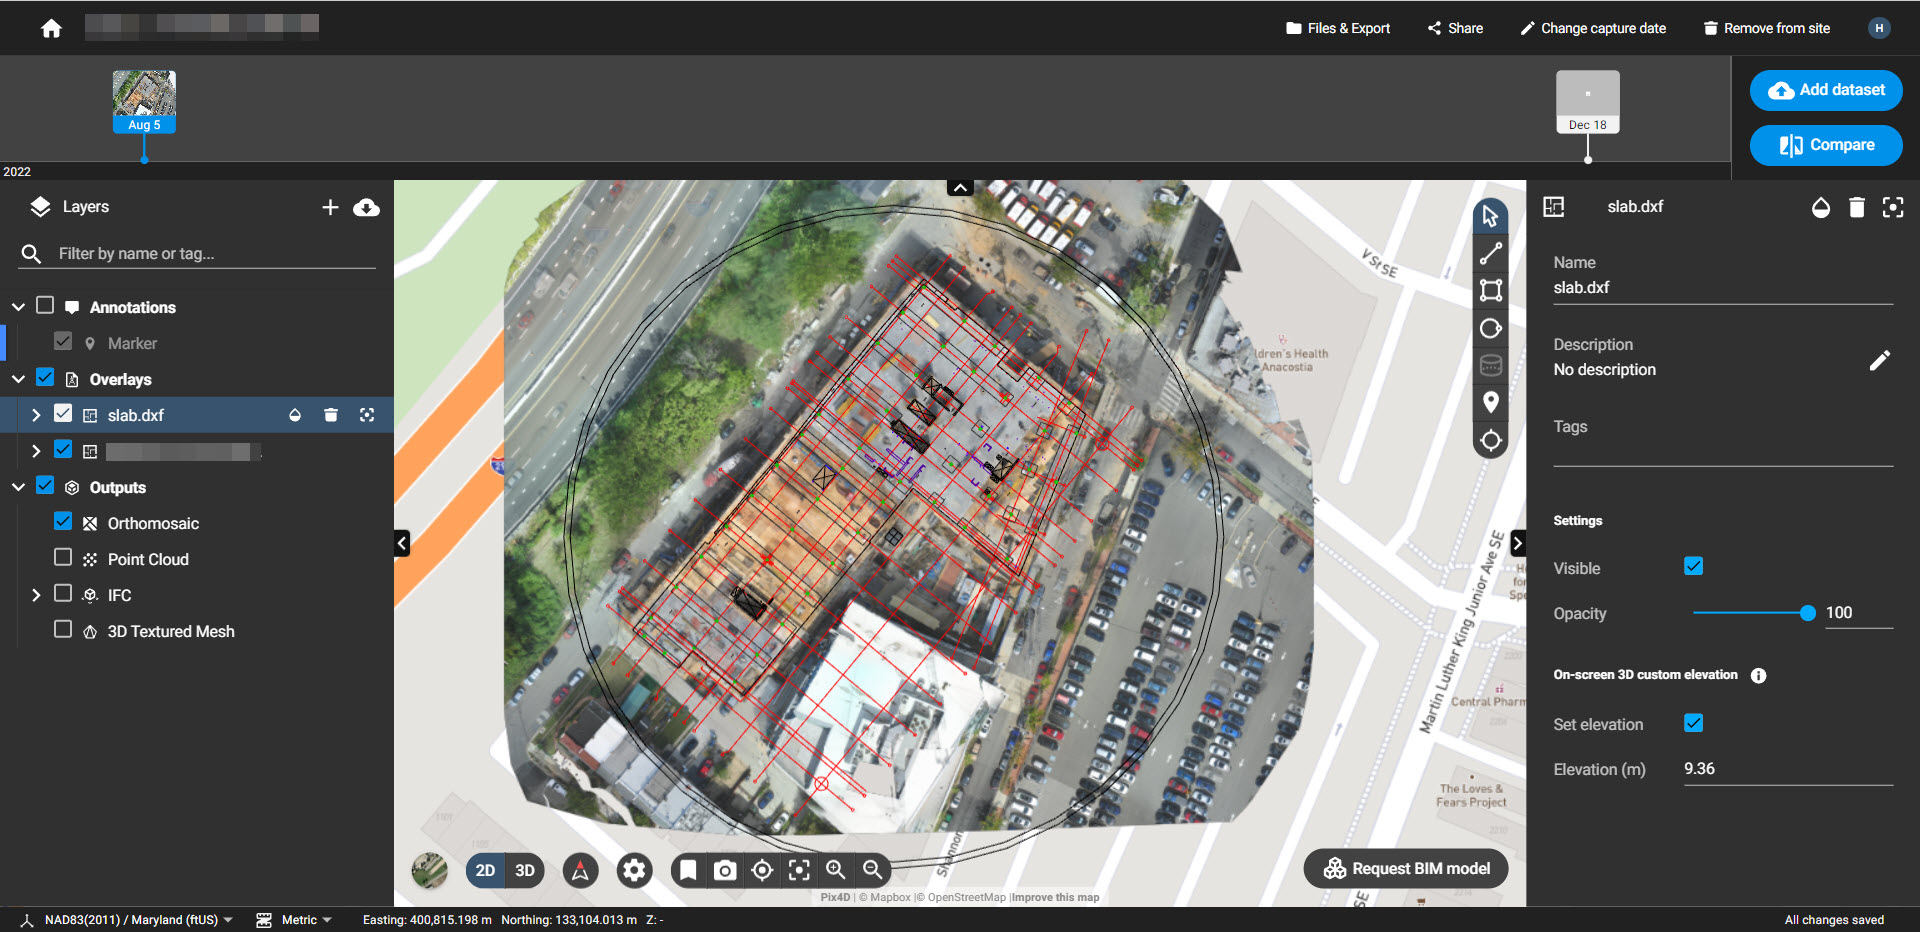Open Files & Export from the top bar
Image resolution: width=1920 pixels, height=932 pixels.
pyautogui.click(x=1337, y=28)
